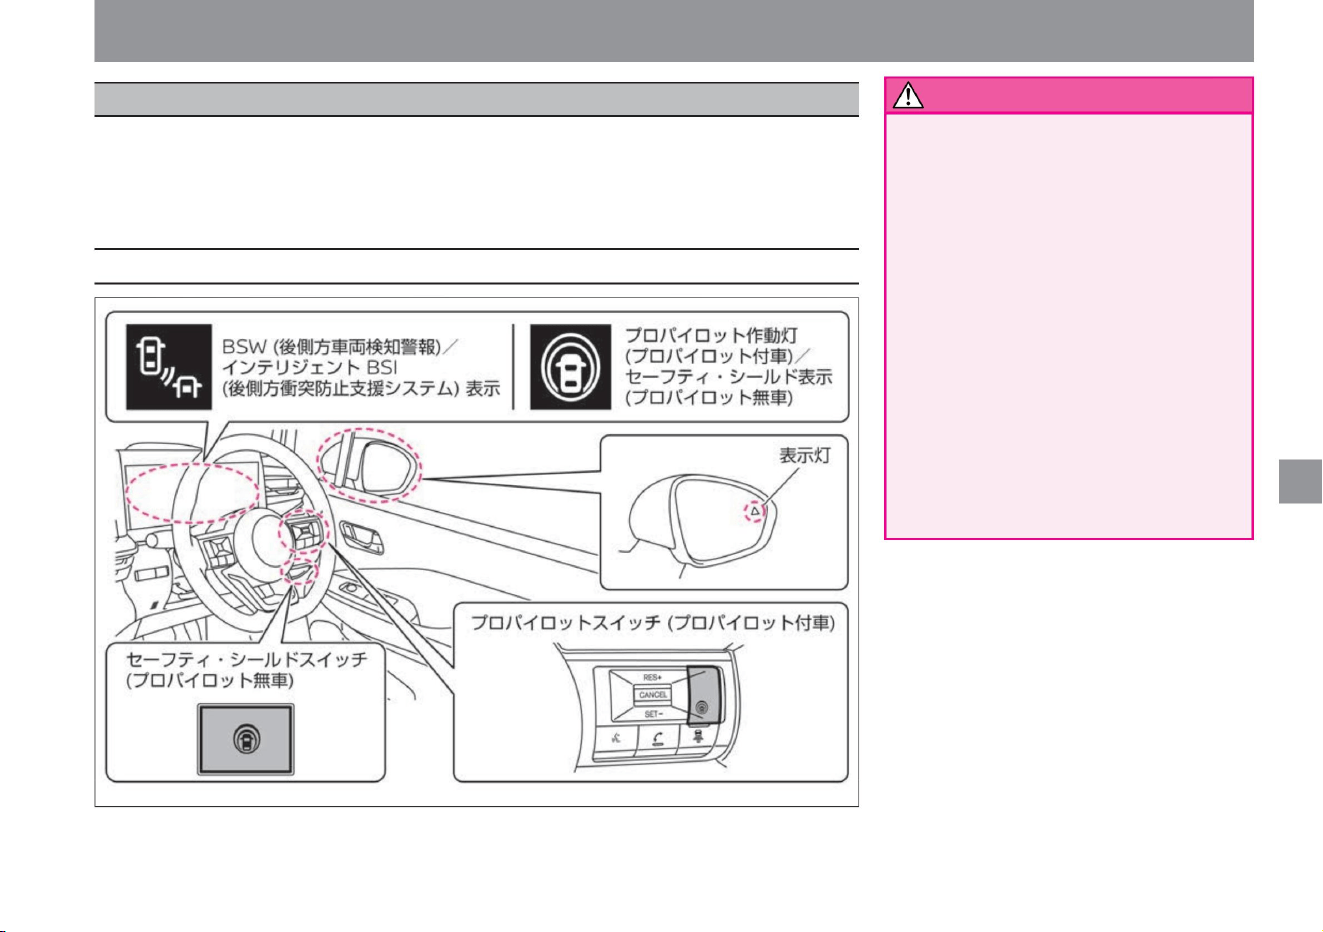
Task: Click the "(後側方衝突防止支援システム) 表示" text
Action: click(x=361, y=388)
